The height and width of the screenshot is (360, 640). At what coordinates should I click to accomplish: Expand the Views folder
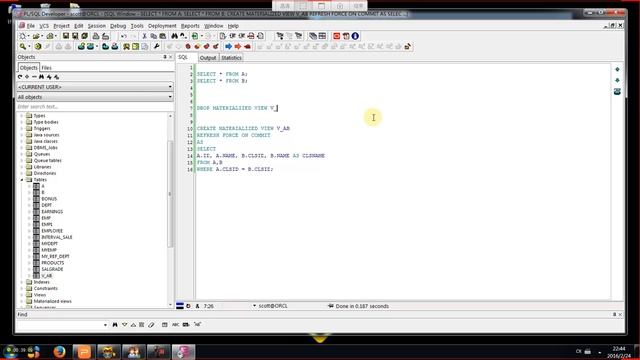(22, 295)
